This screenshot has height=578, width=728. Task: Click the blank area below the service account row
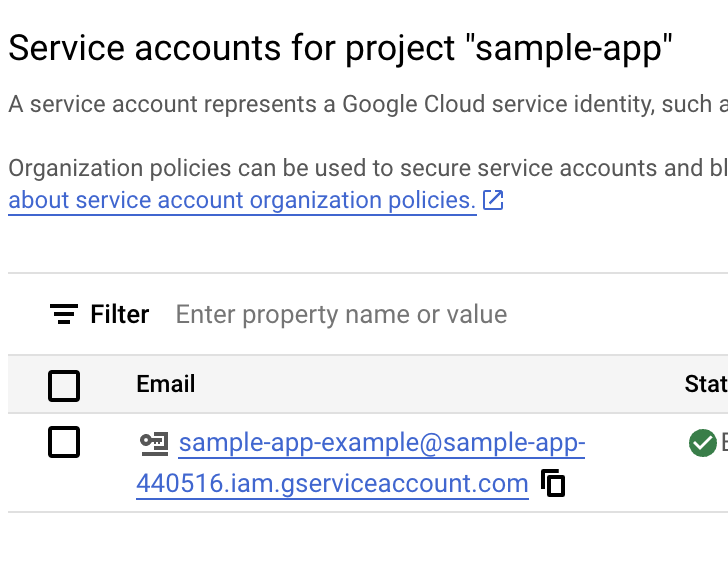(364, 545)
